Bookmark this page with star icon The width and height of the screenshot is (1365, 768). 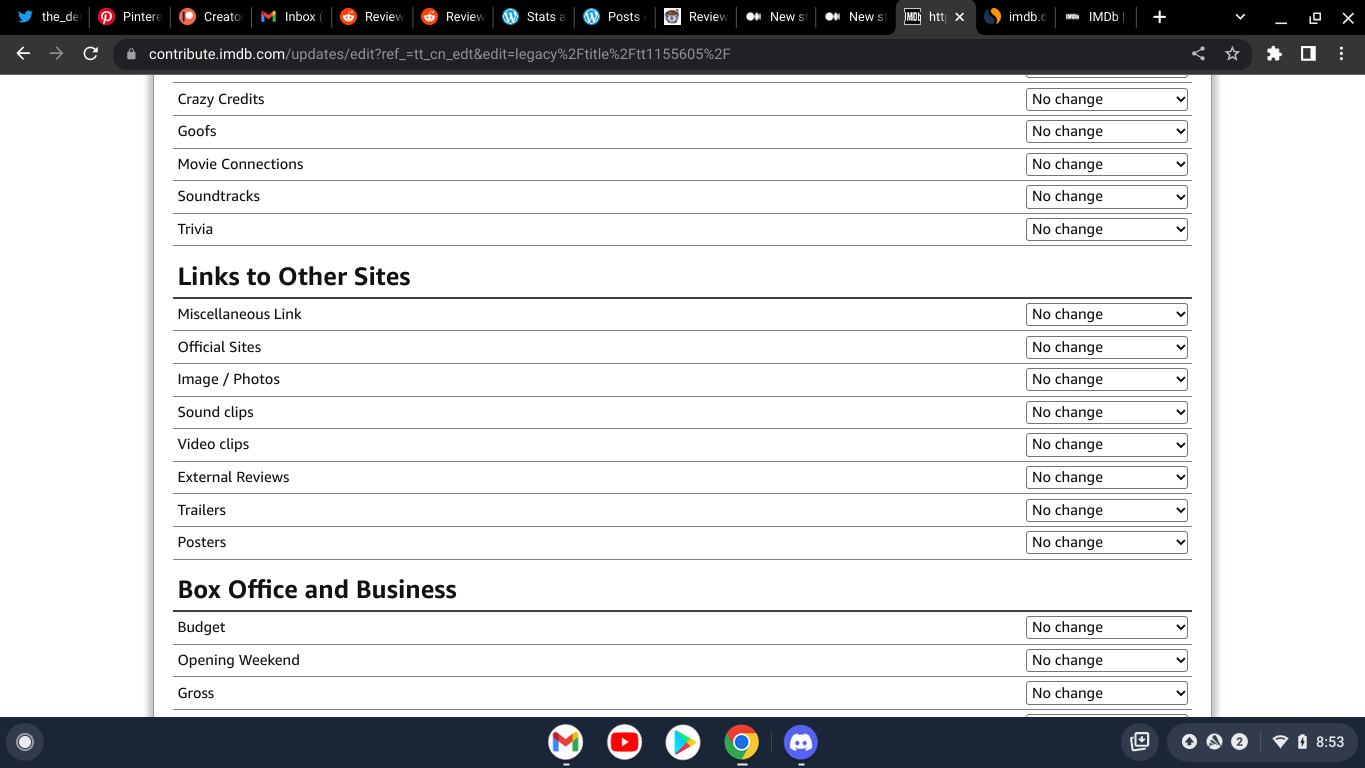point(1232,54)
